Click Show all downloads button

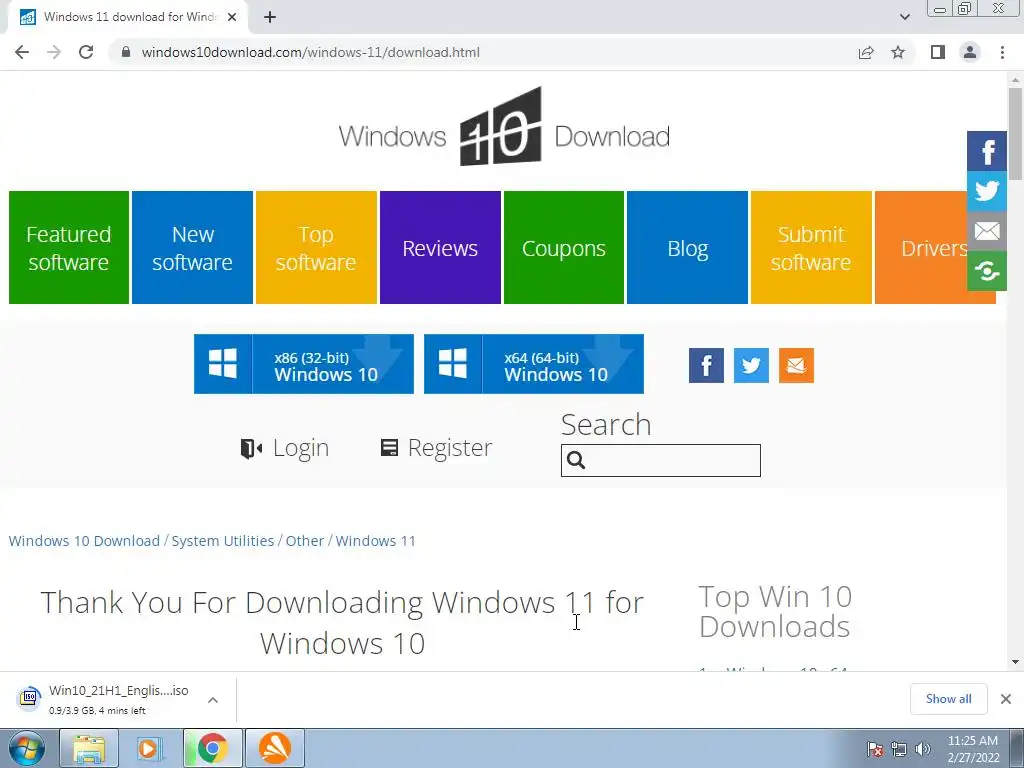pos(948,699)
